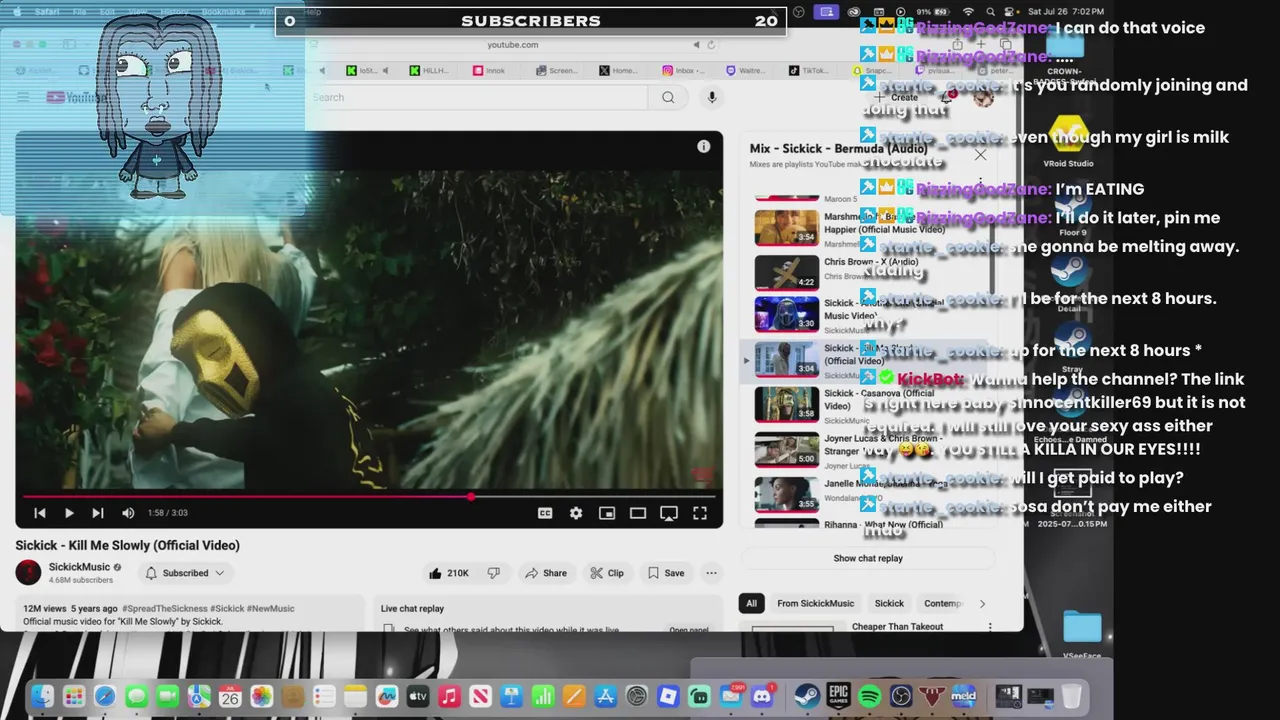Open Steam from the dock
Image resolution: width=1280 pixels, height=720 pixels.
806,696
